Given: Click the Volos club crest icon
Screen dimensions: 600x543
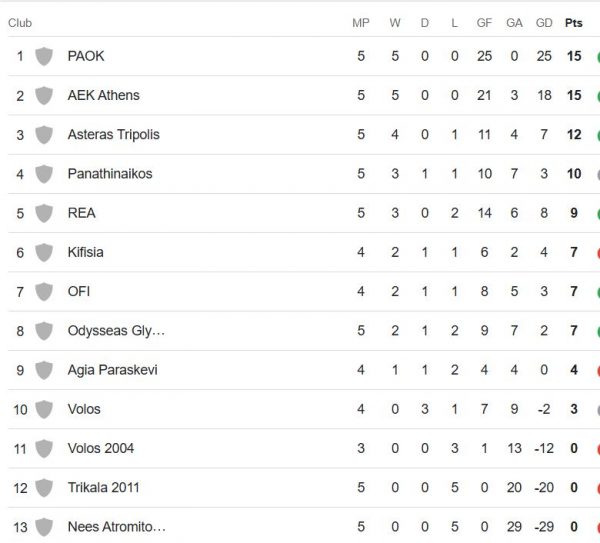Looking at the screenshot, I should point(43,409).
